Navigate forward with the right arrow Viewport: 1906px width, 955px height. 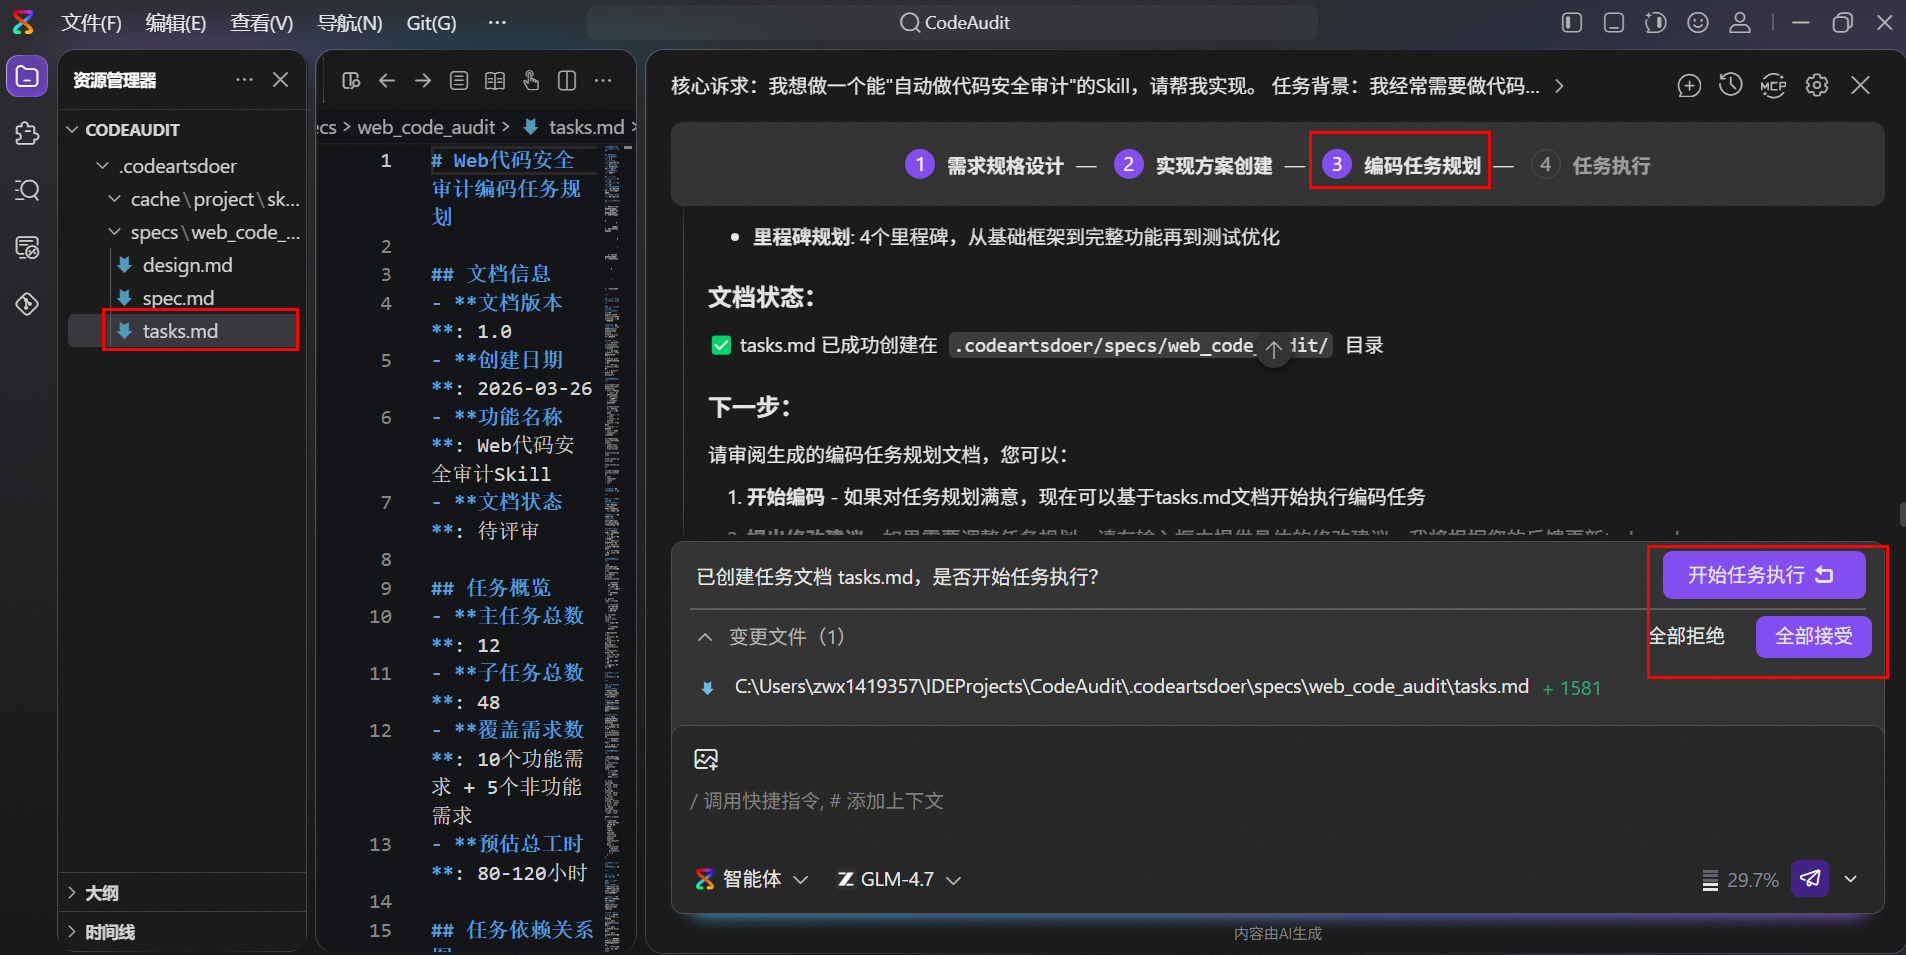[x=423, y=81]
